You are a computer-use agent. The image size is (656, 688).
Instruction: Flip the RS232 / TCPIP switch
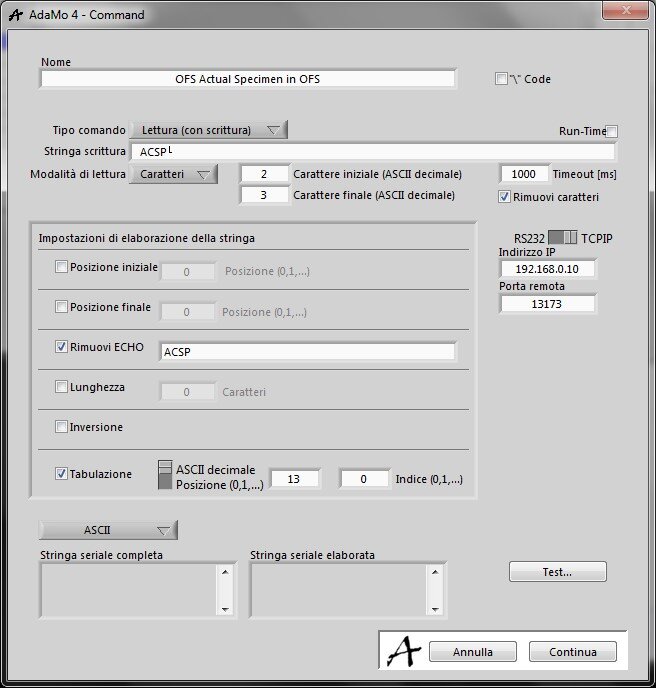pos(563,238)
